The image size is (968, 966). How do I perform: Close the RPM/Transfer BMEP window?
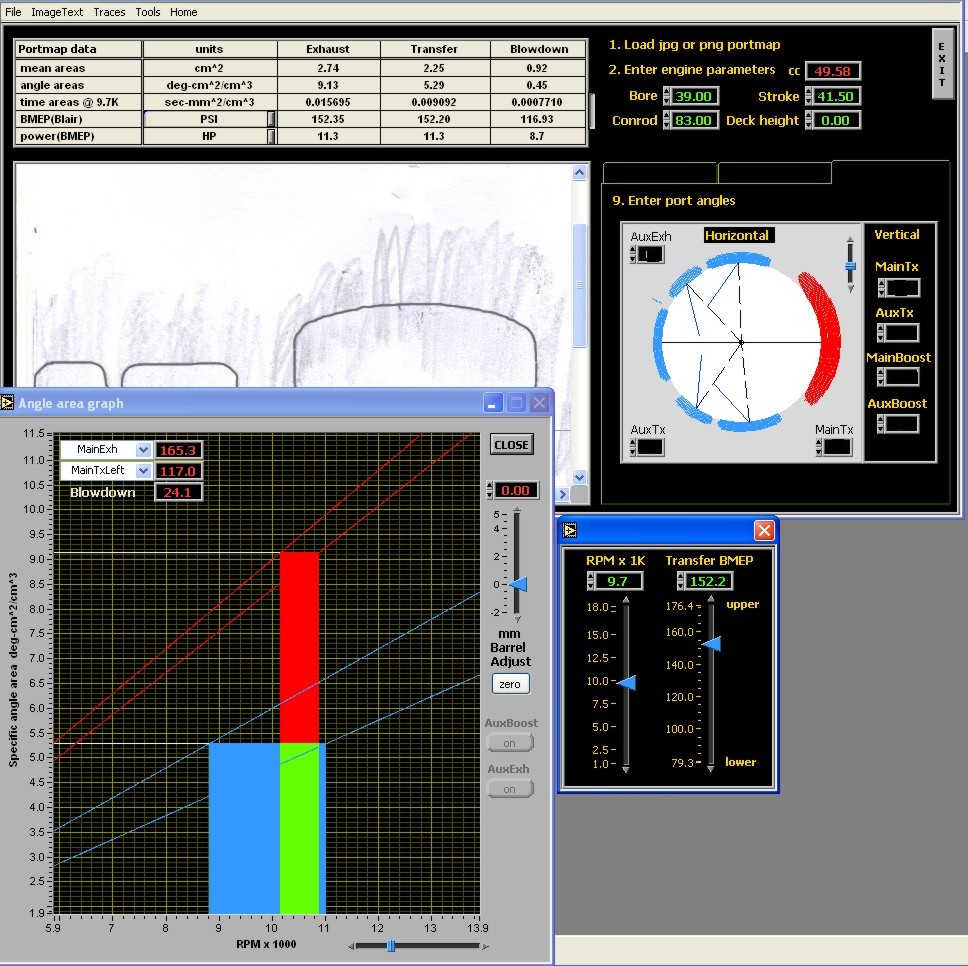[x=764, y=530]
